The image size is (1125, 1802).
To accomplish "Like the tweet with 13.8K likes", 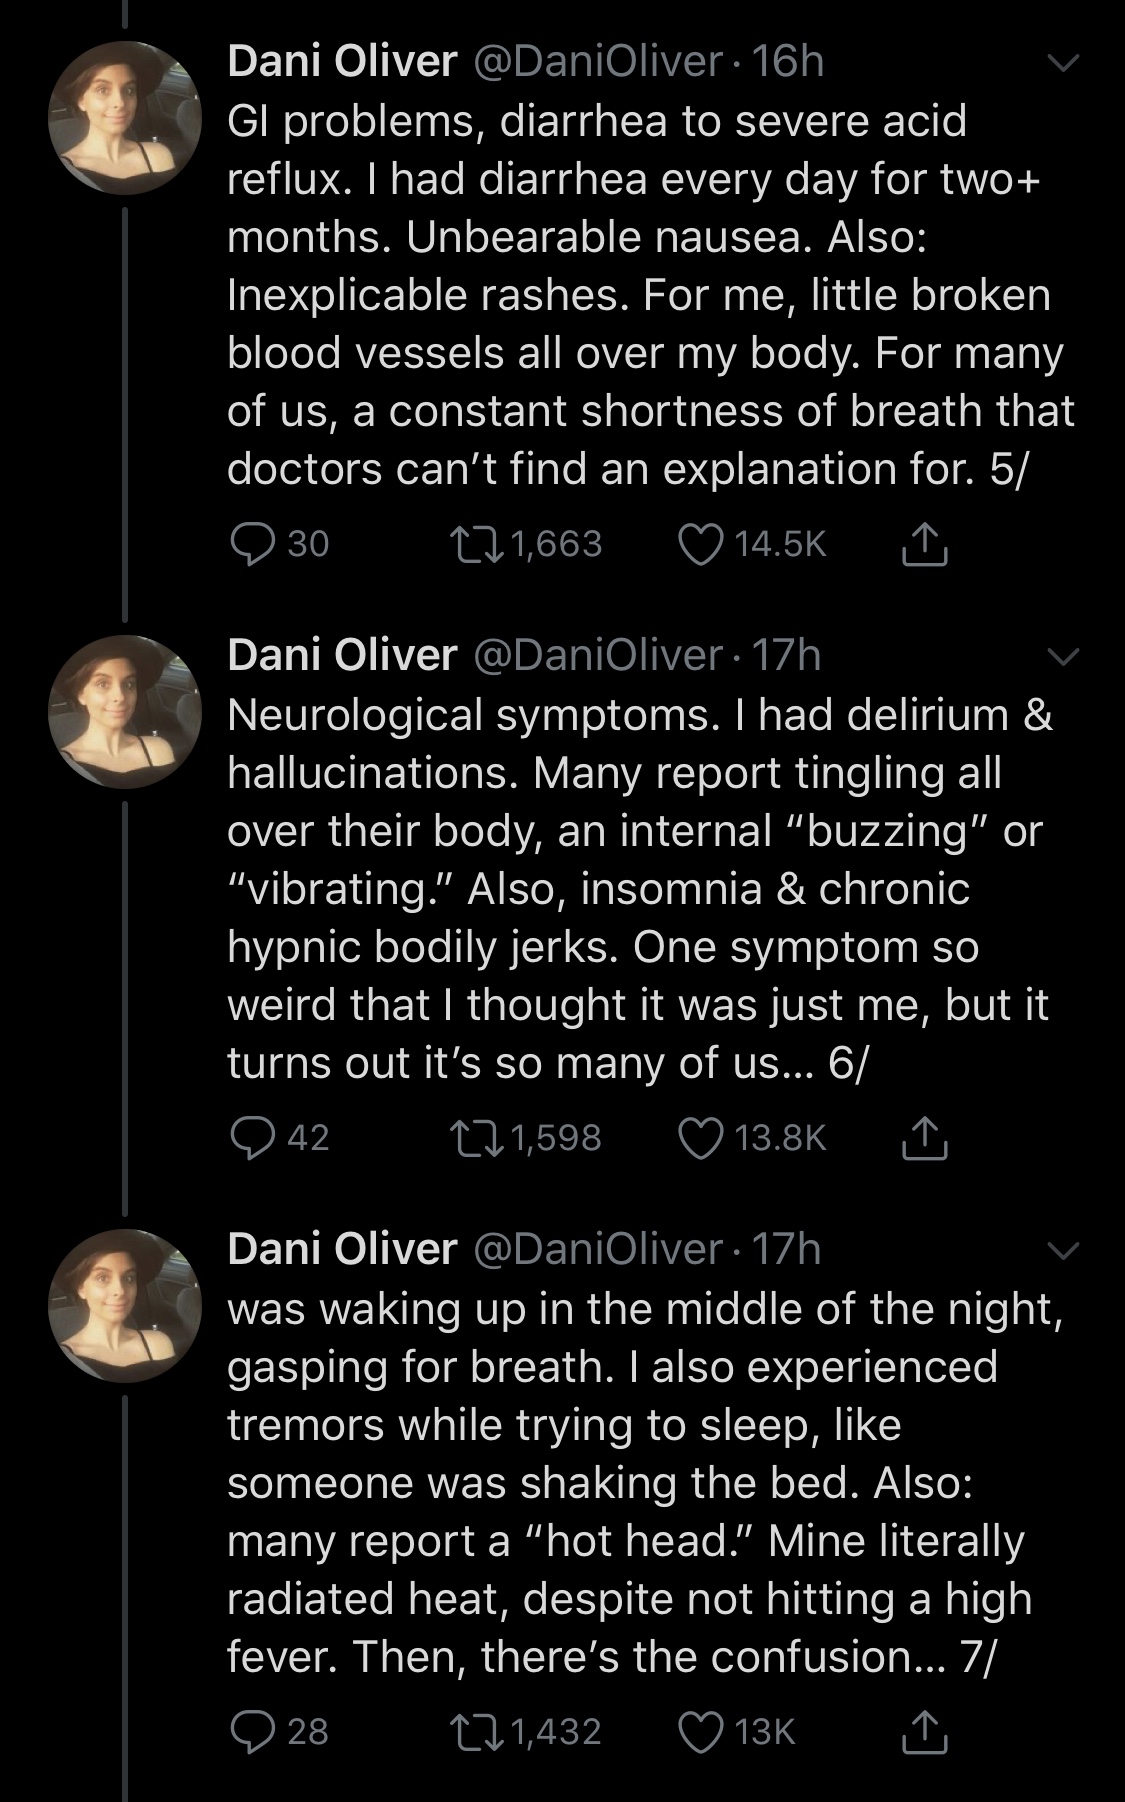I will 700,1138.
